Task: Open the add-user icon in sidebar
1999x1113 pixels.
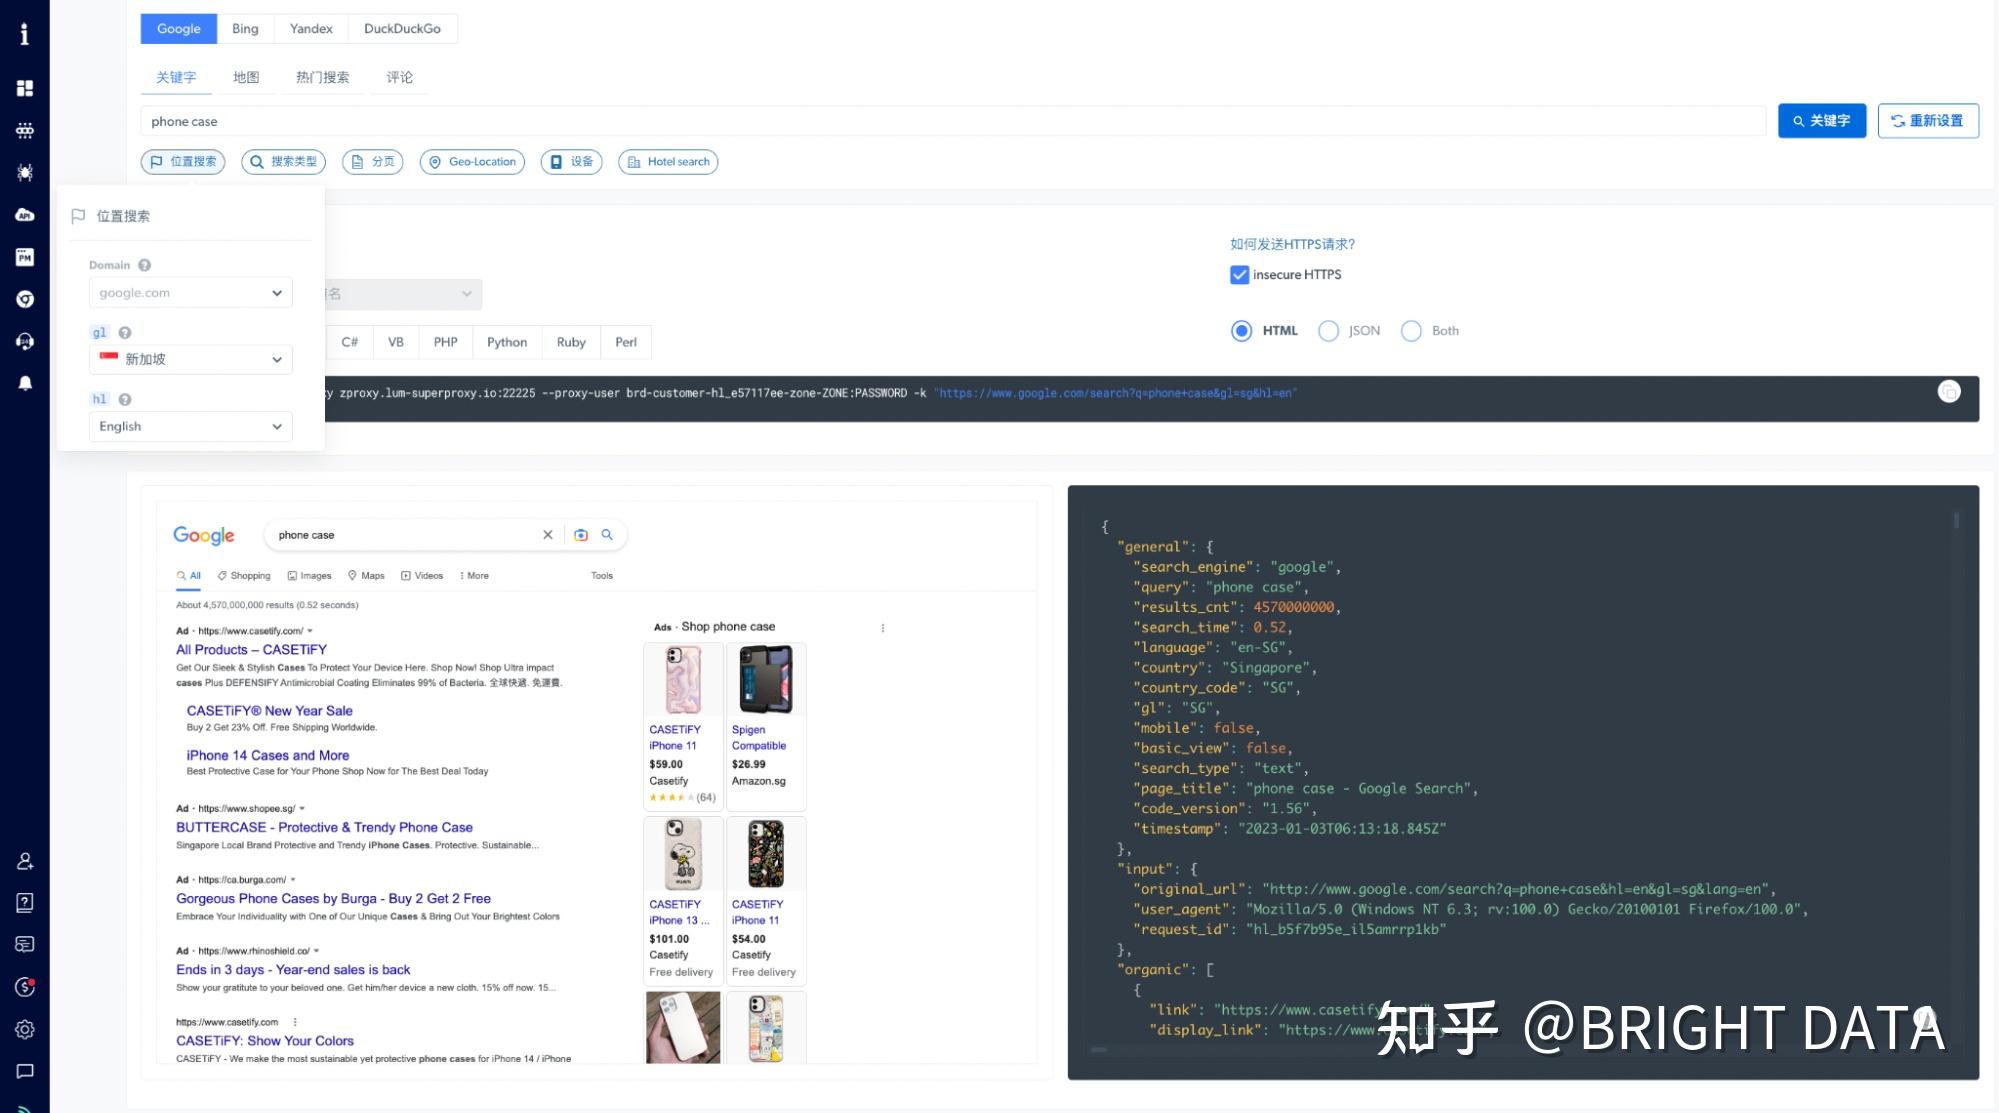Action: (x=25, y=861)
